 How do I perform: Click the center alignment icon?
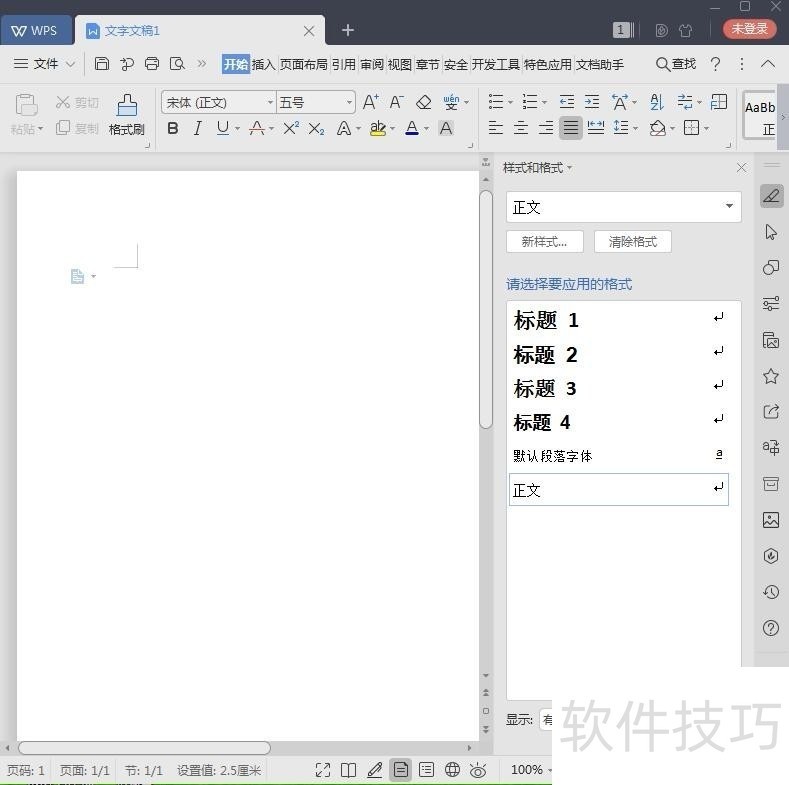click(x=520, y=128)
